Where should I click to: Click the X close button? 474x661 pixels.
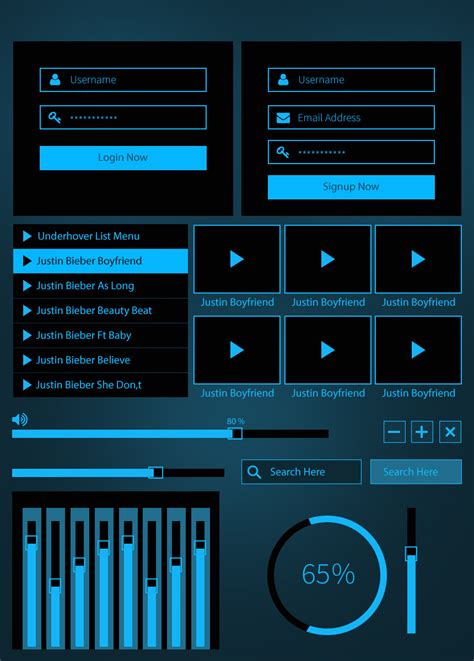pos(450,432)
